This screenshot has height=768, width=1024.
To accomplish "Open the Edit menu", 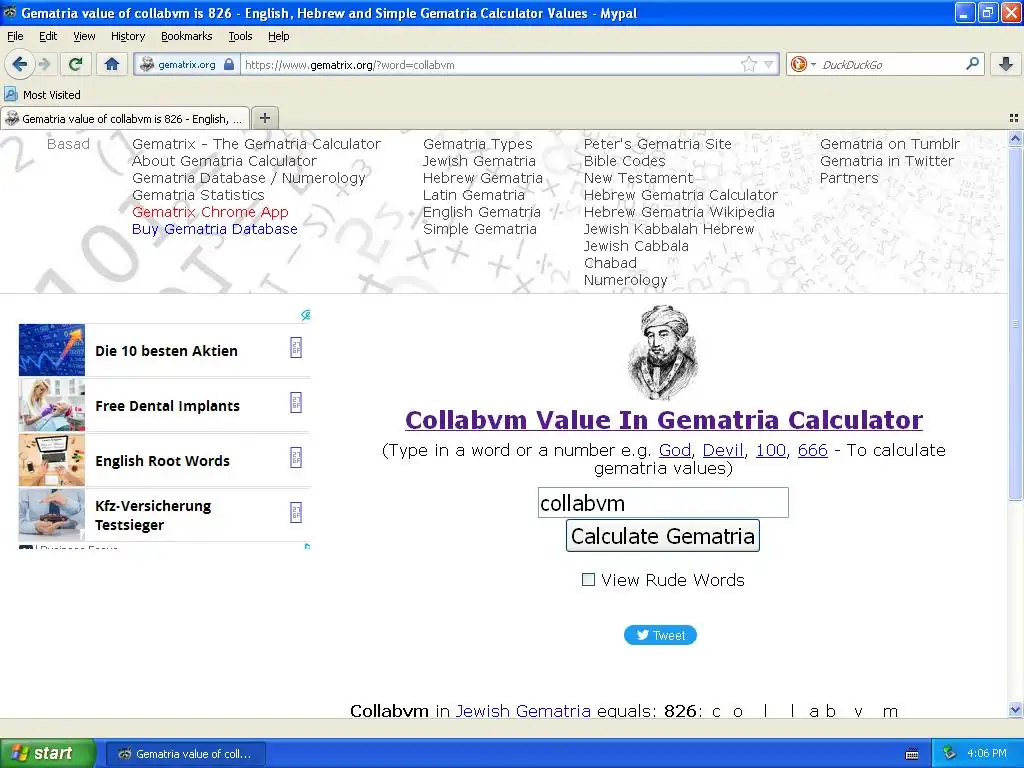I will (x=48, y=36).
